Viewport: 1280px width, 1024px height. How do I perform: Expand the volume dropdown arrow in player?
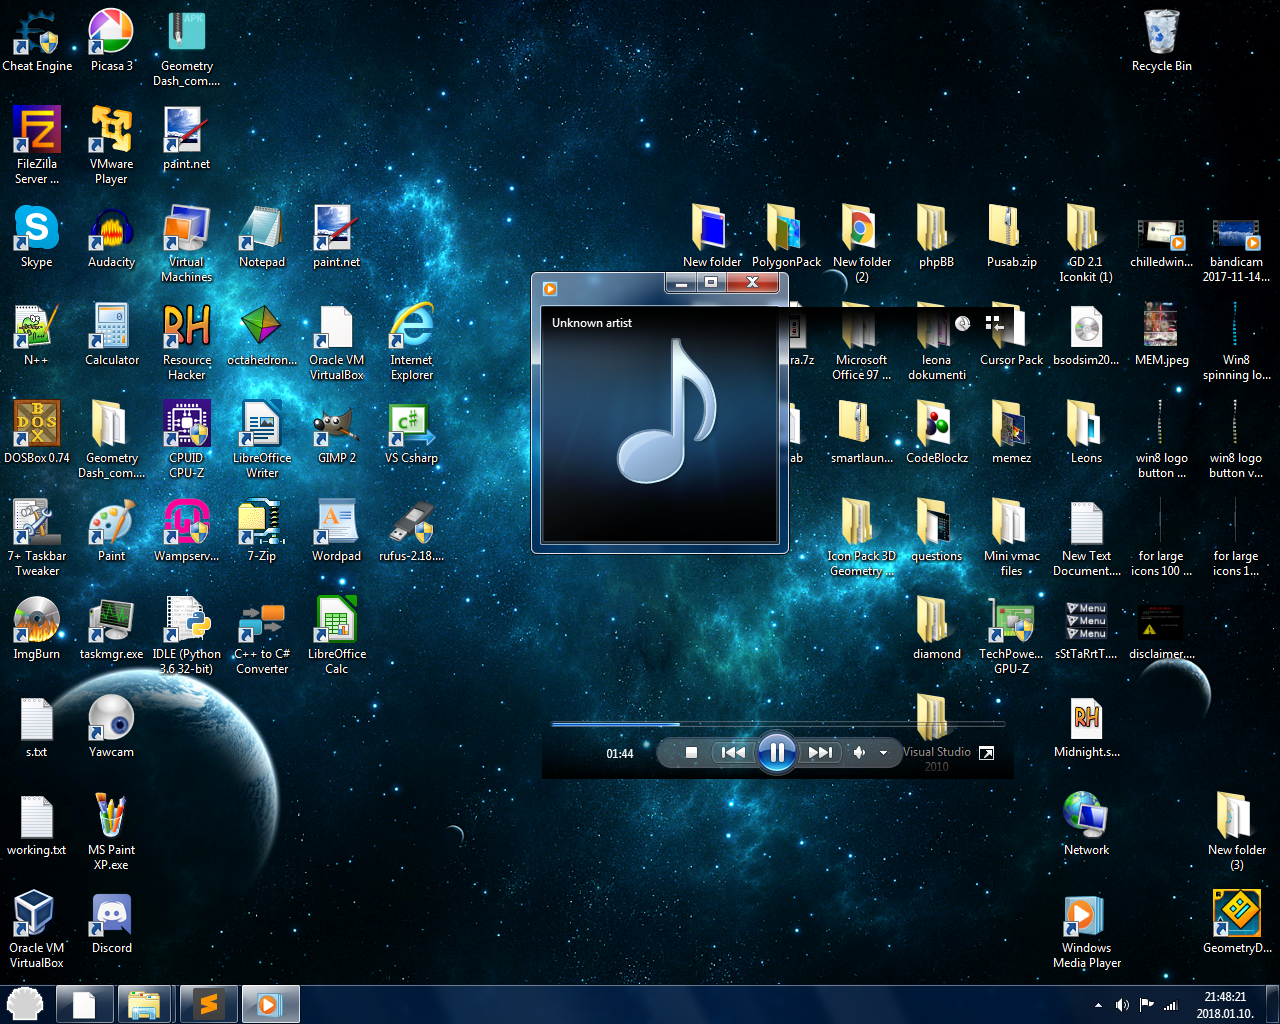coord(883,753)
